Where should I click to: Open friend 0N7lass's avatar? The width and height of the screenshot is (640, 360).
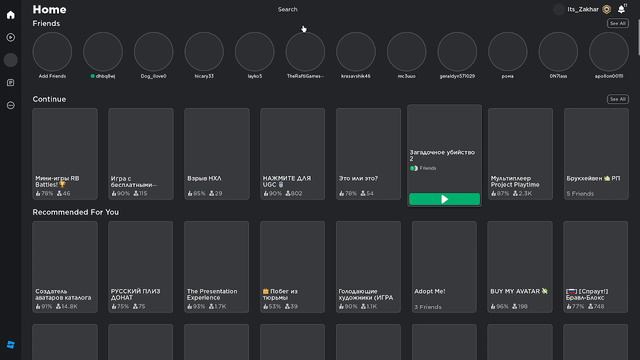[558, 52]
